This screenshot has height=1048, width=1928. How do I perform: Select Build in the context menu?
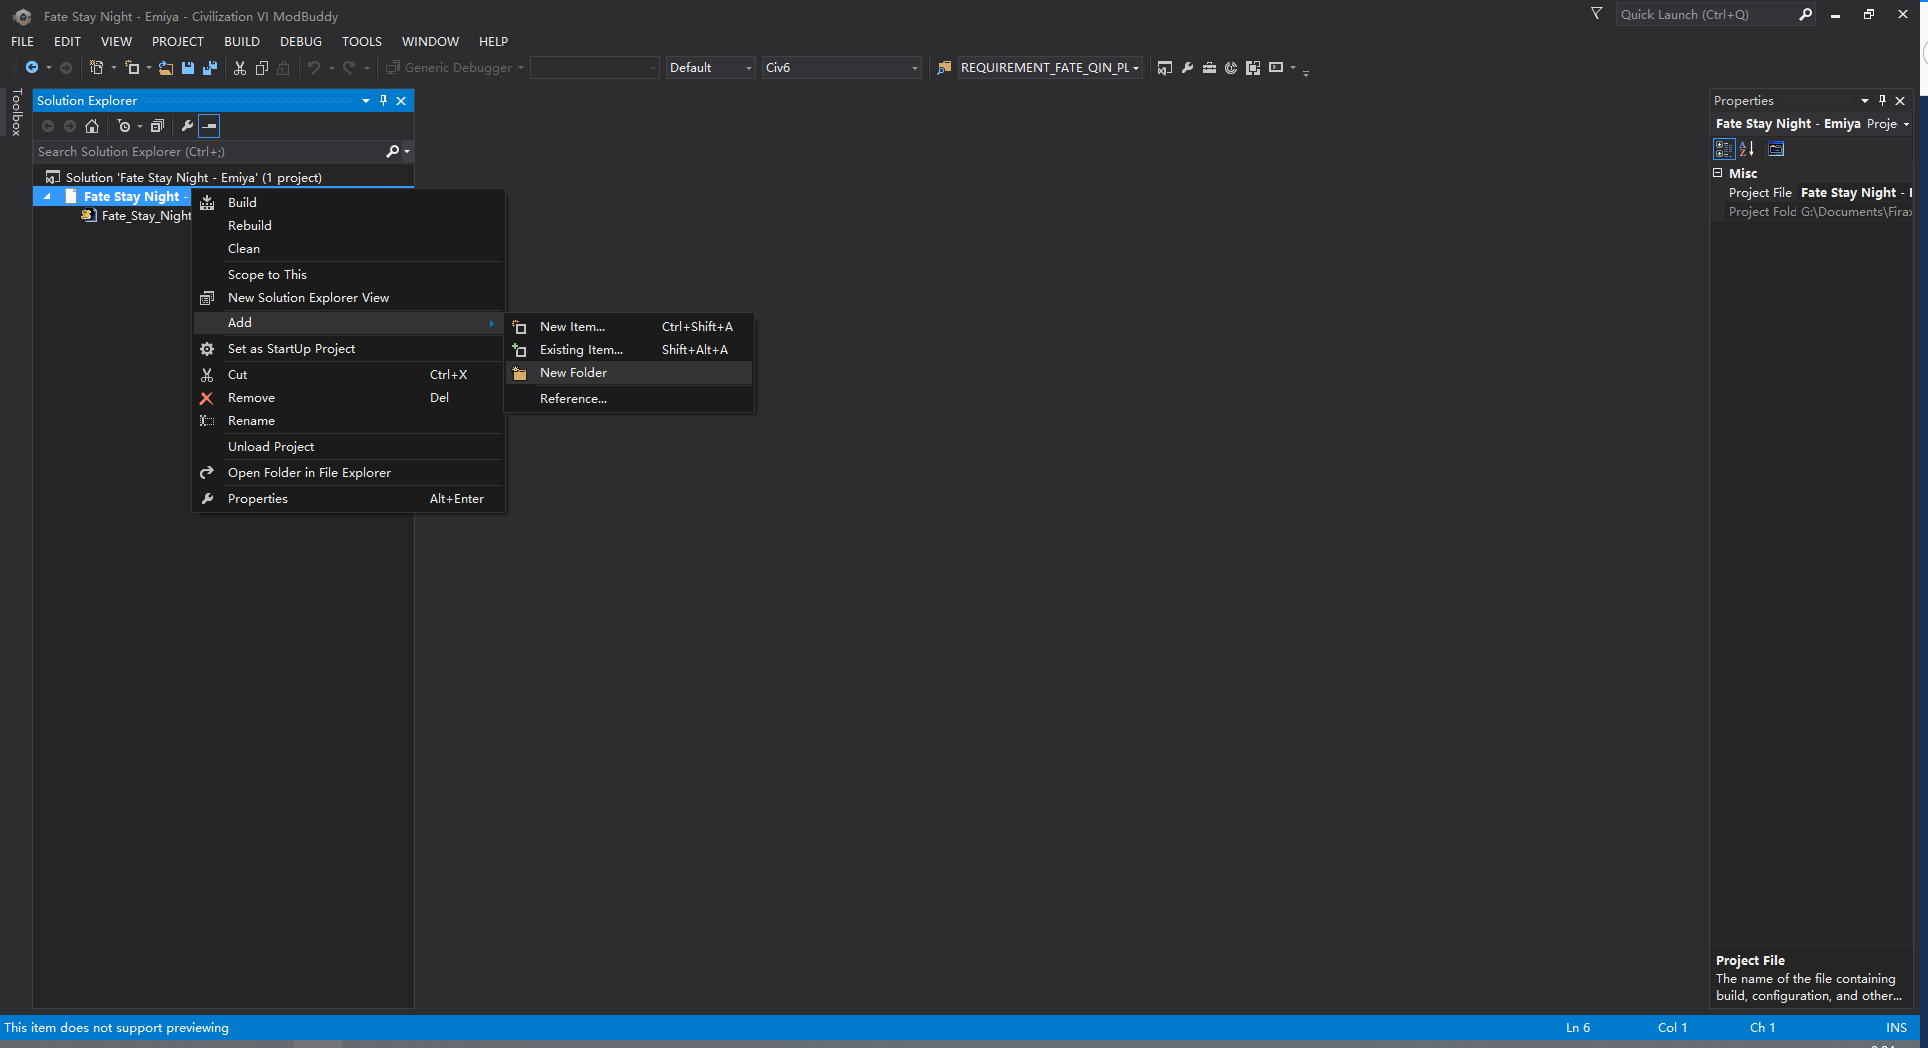[x=349, y=203]
